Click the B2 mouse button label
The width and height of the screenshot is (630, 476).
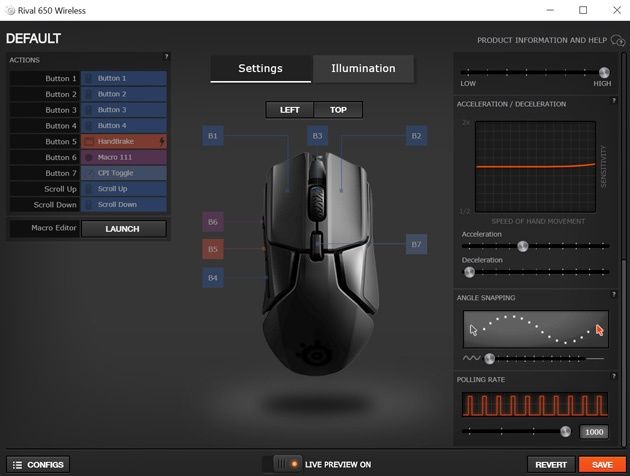[416, 136]
